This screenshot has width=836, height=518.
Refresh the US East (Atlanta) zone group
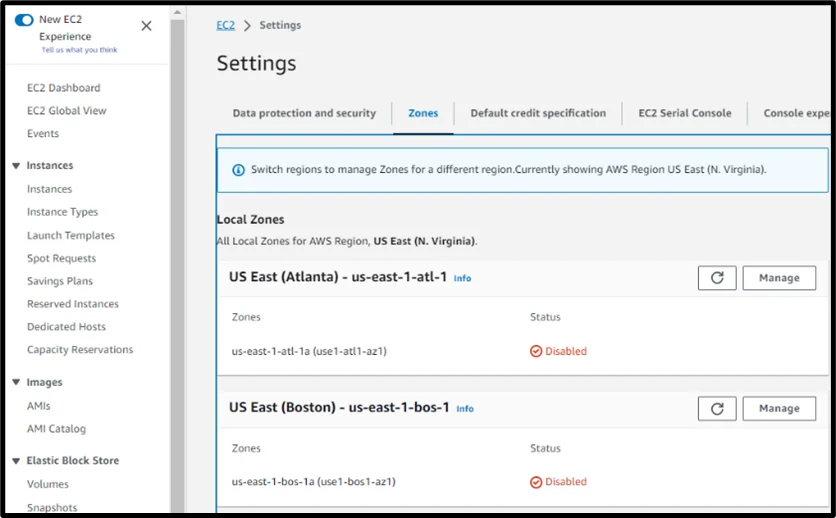[x=717, y=278]
